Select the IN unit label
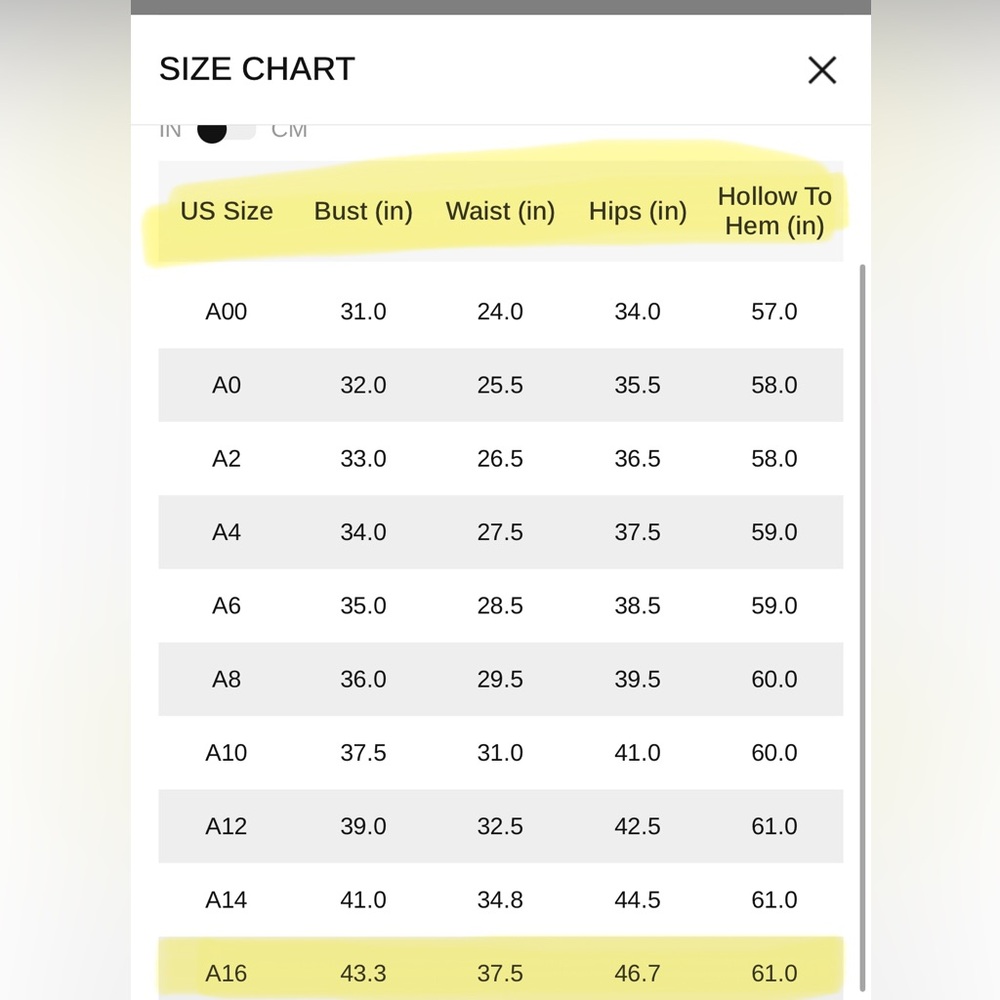 170,131
